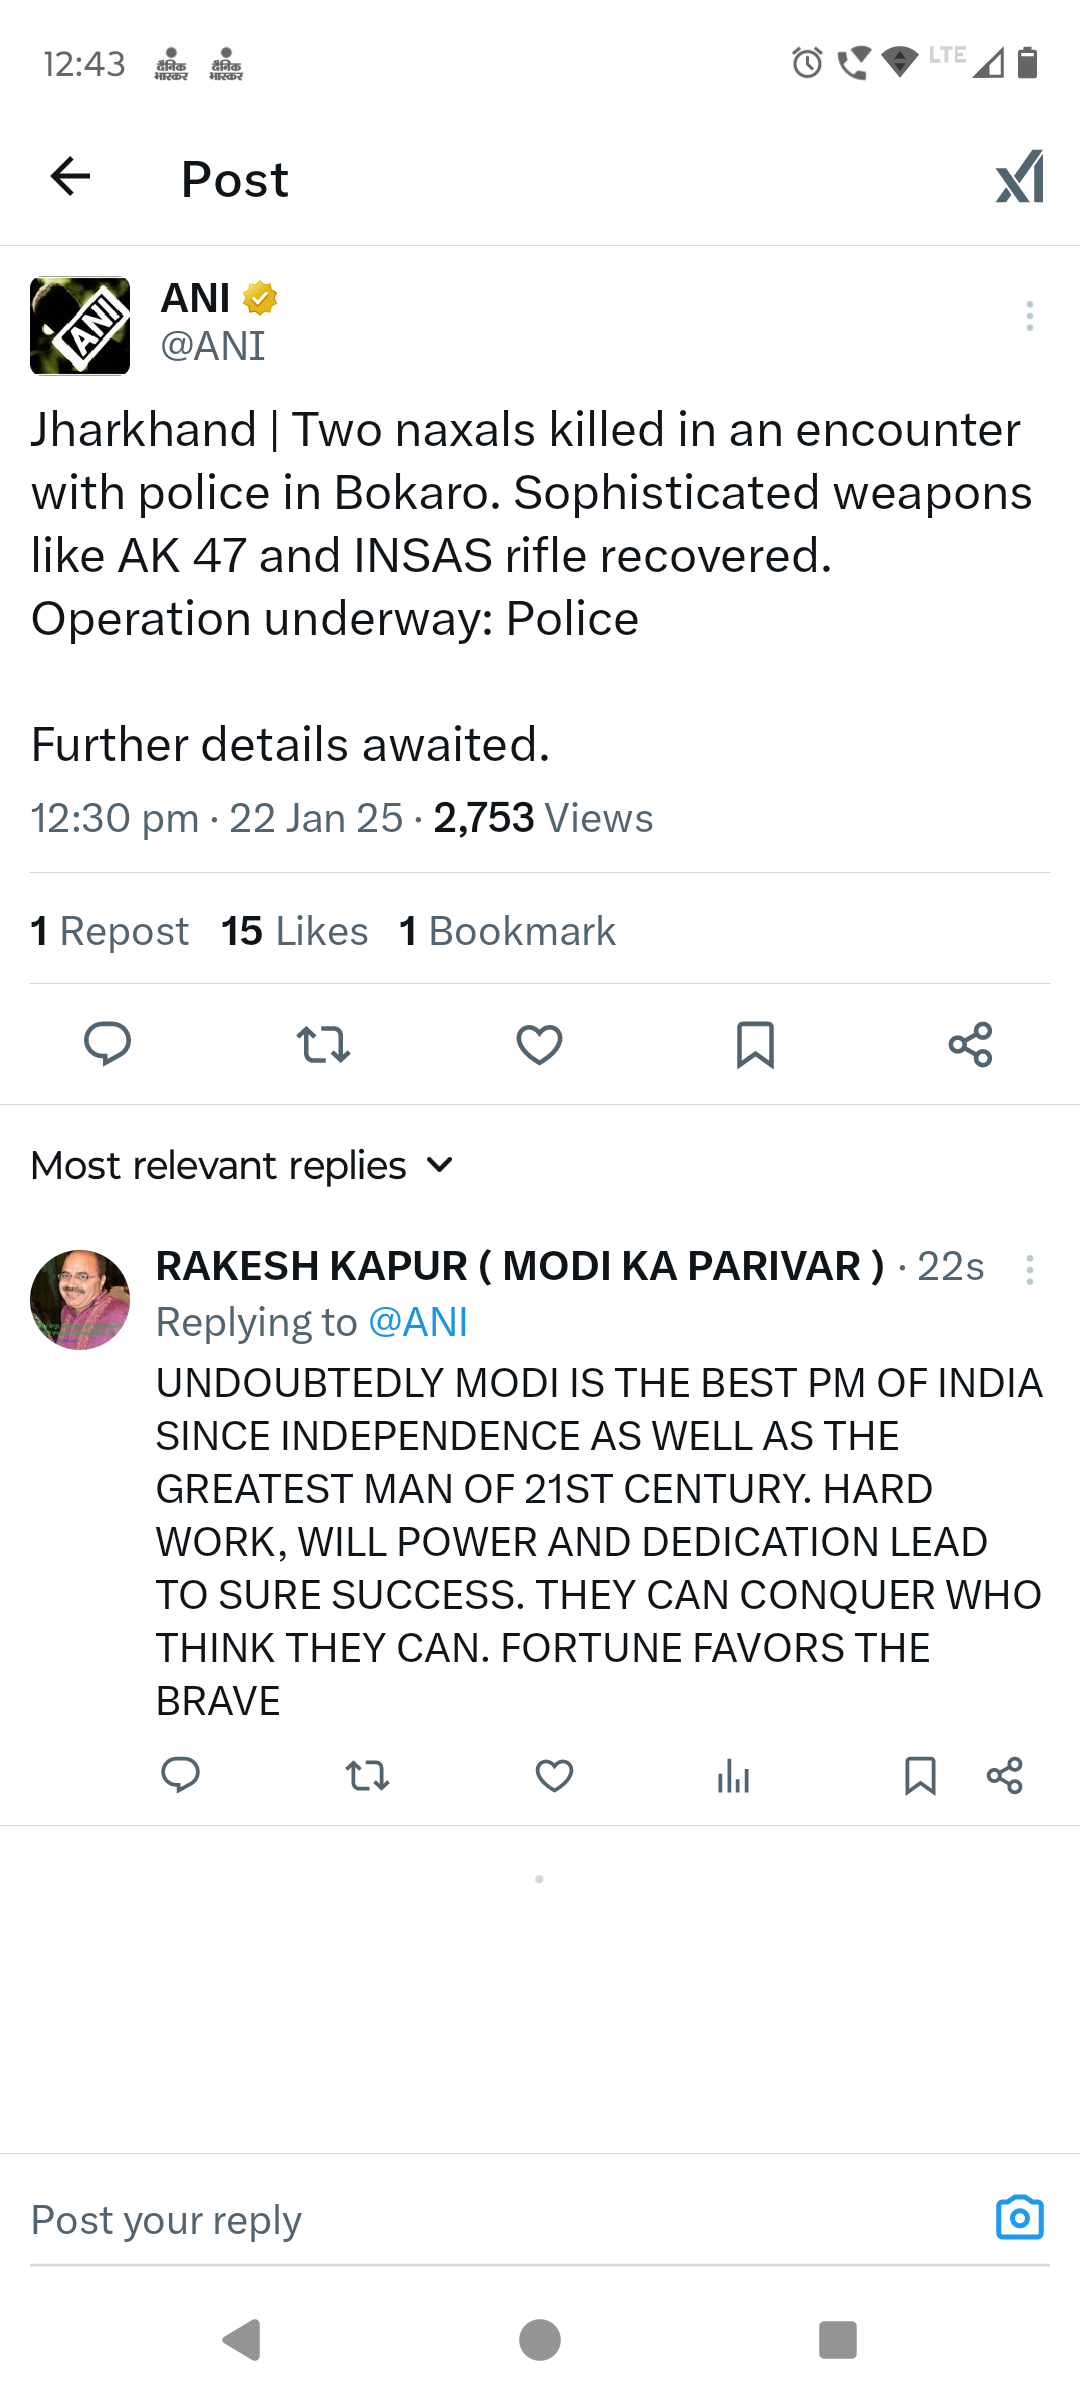
Task: Open more options for ANI post
Action: tap(1029, 316)
